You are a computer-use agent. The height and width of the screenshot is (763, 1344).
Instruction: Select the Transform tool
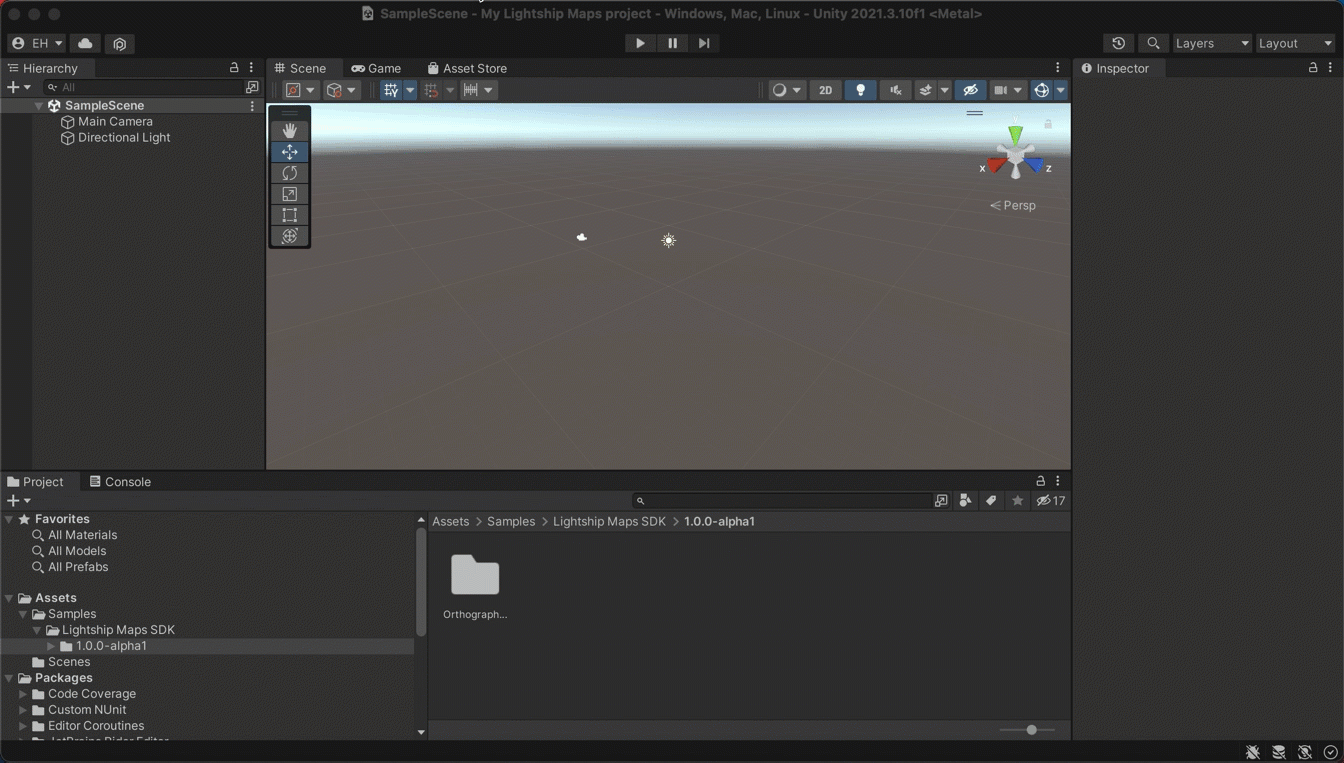pyautogui.click(x=289, y=236)
